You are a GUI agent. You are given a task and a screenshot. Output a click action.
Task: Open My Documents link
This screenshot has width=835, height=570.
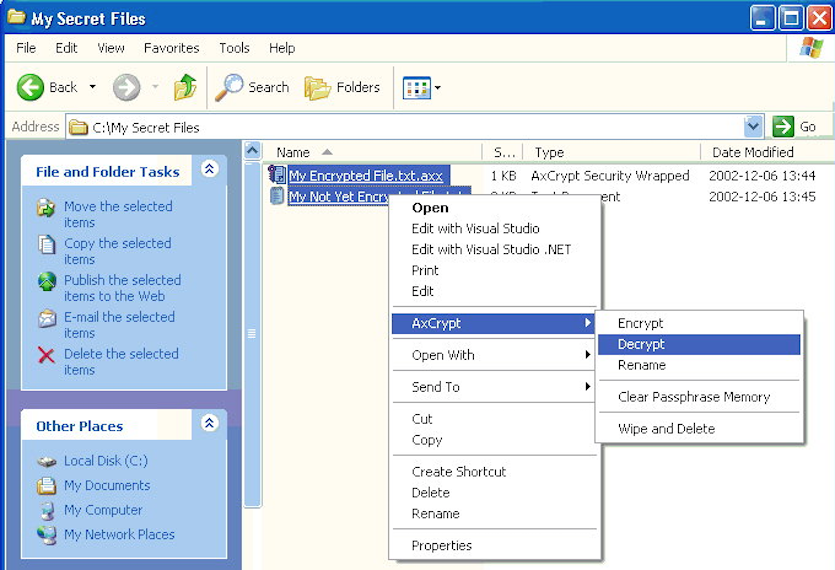(107, 485)
